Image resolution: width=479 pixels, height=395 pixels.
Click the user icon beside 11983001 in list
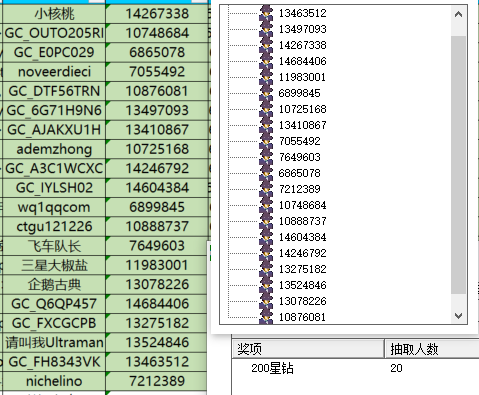[266, 77]
